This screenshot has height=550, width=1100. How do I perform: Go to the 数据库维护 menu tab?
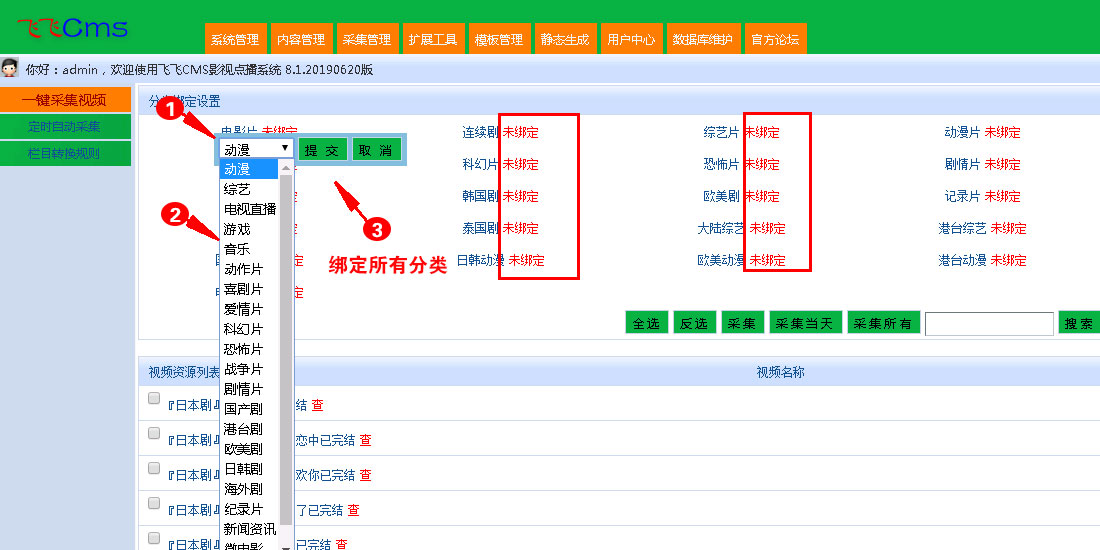click(x=702, y=40)
